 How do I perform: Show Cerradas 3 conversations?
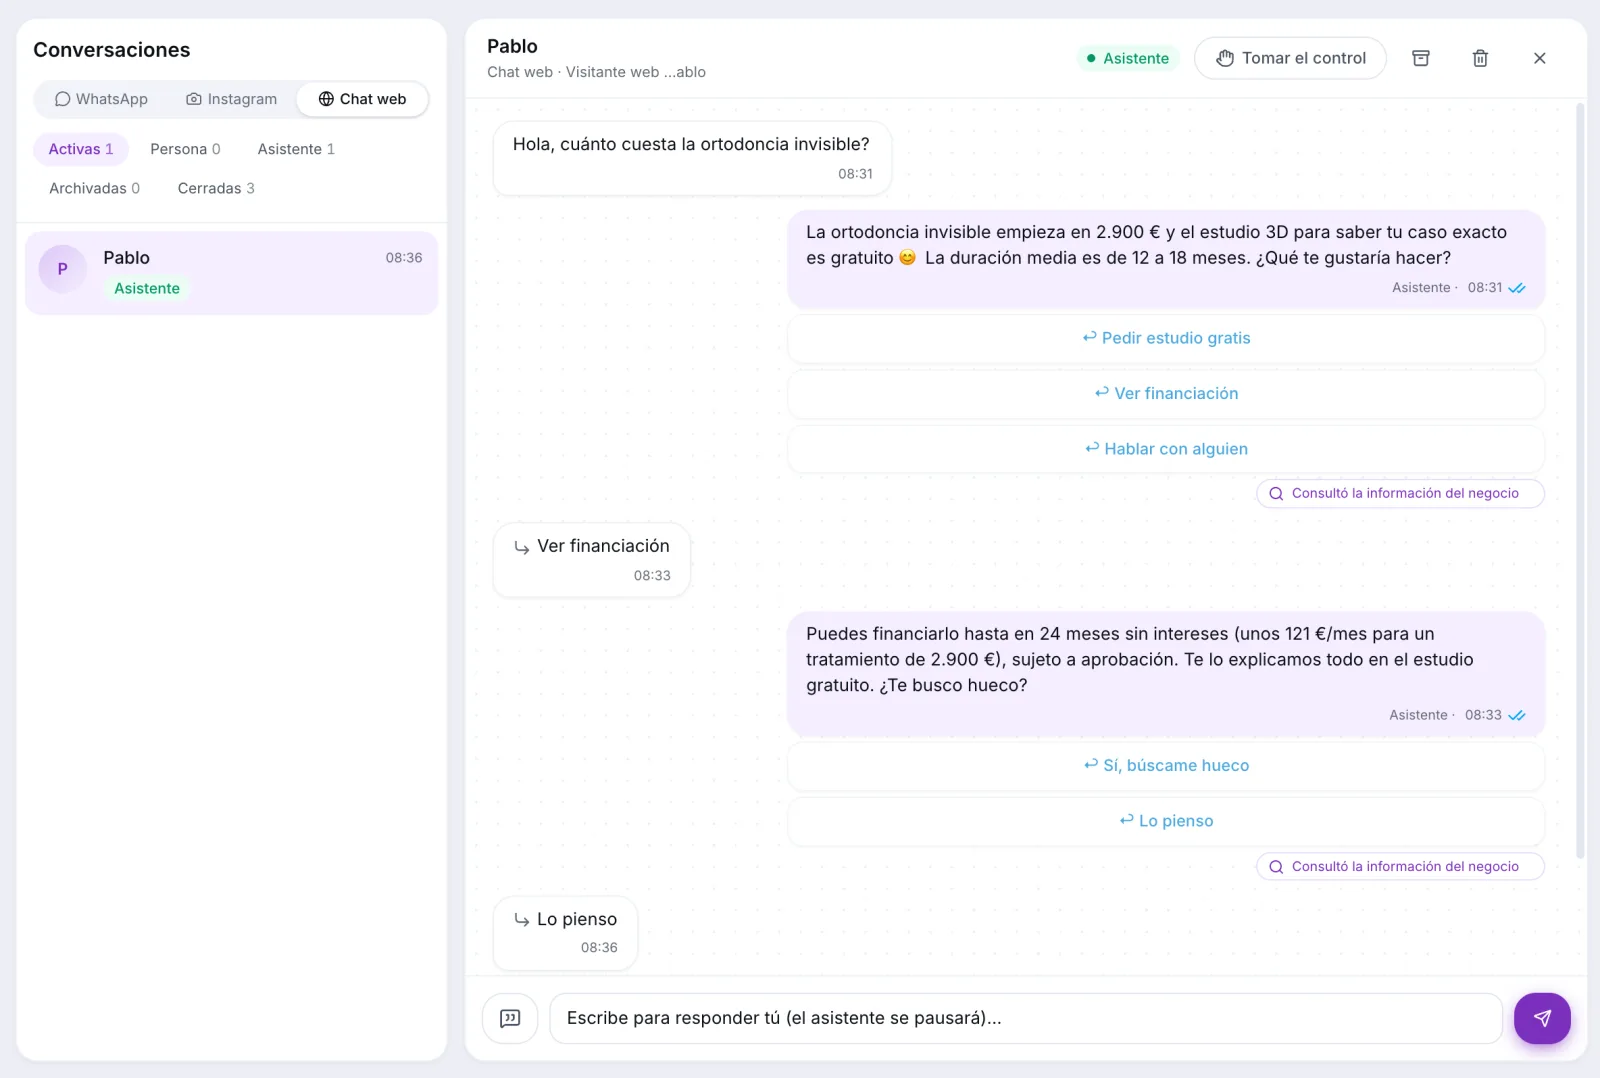[216, 188]
